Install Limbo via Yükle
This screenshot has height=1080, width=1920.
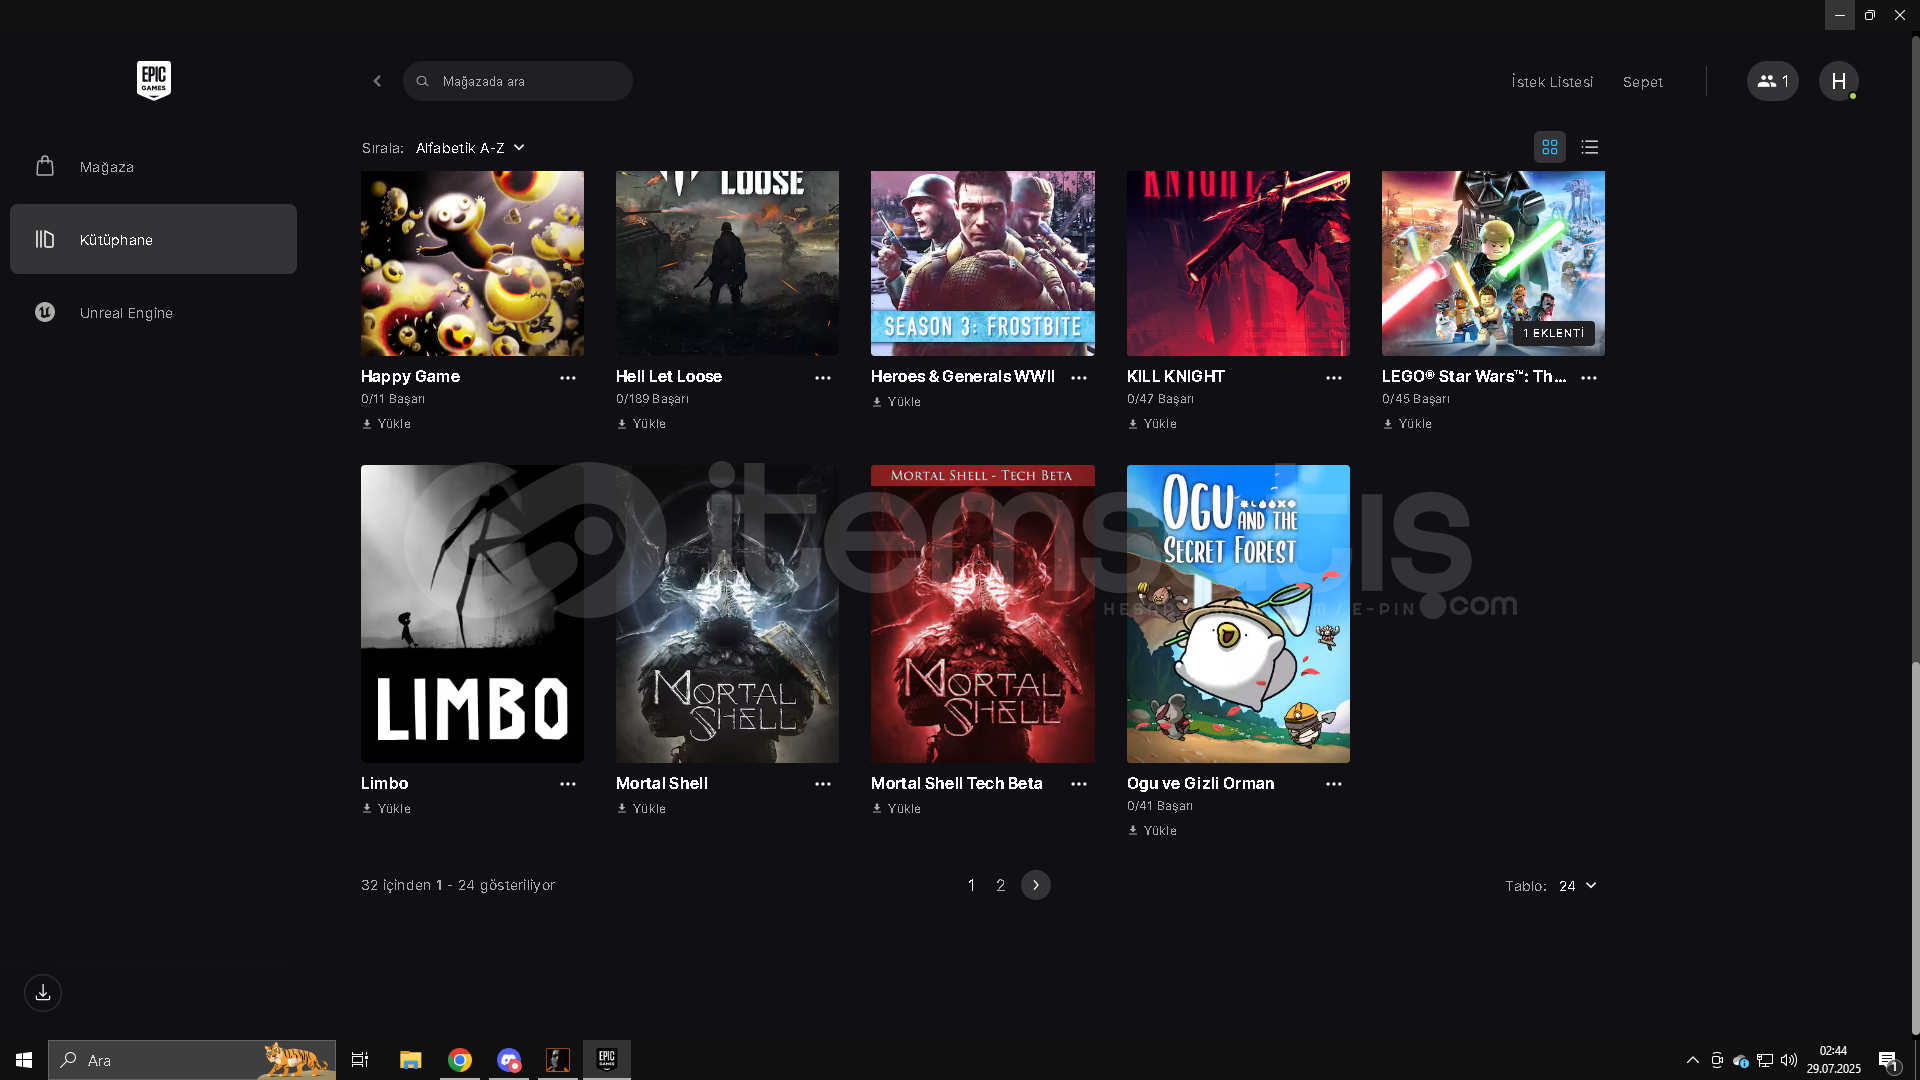point(386,809)
